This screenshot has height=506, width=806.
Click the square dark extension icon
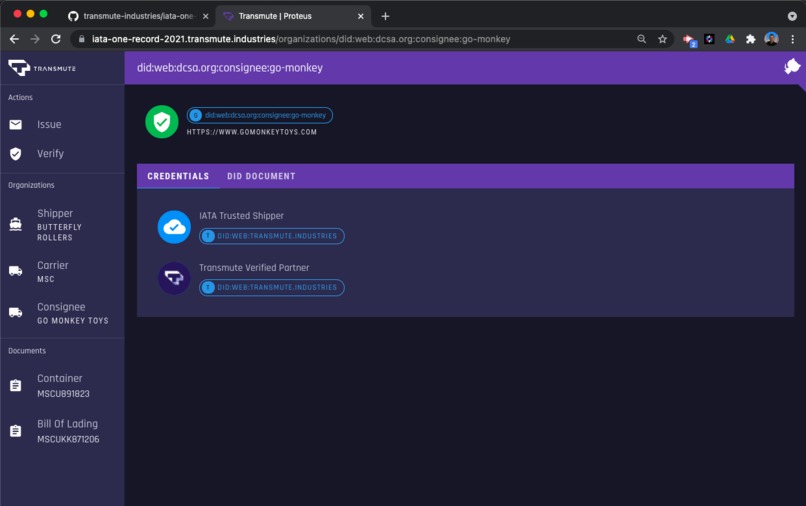click(709, 39)
